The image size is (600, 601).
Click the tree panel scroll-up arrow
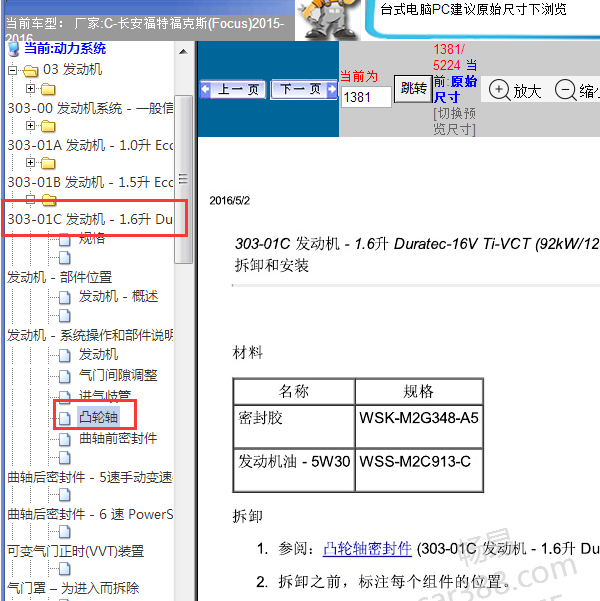coord(183,51)
